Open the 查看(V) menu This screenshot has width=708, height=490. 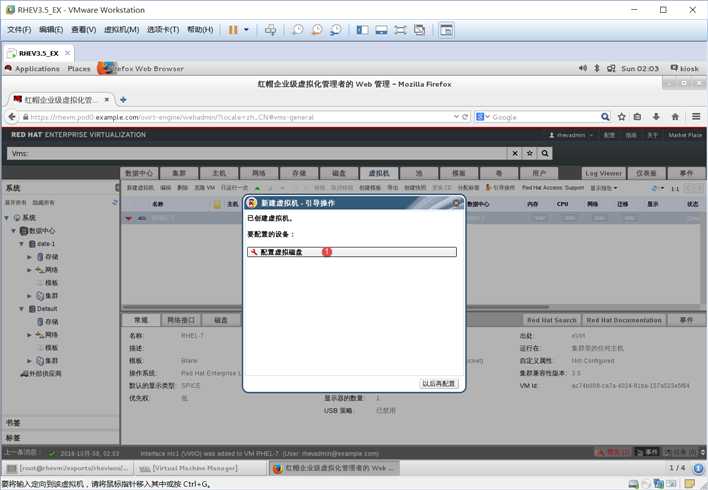tap(84, 30)
